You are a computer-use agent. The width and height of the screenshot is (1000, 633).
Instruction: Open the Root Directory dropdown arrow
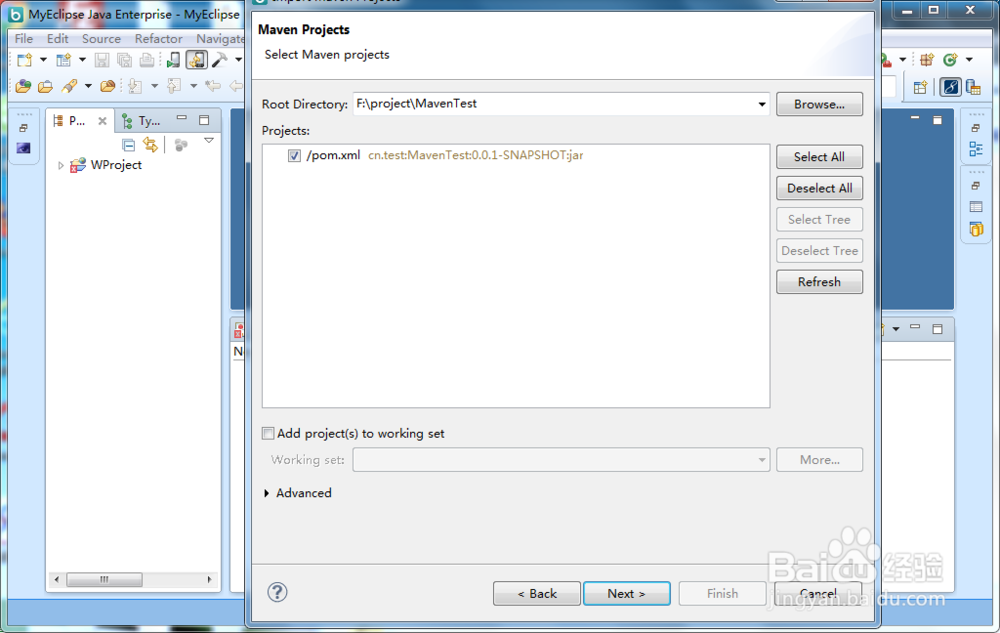tap(761, 104)
